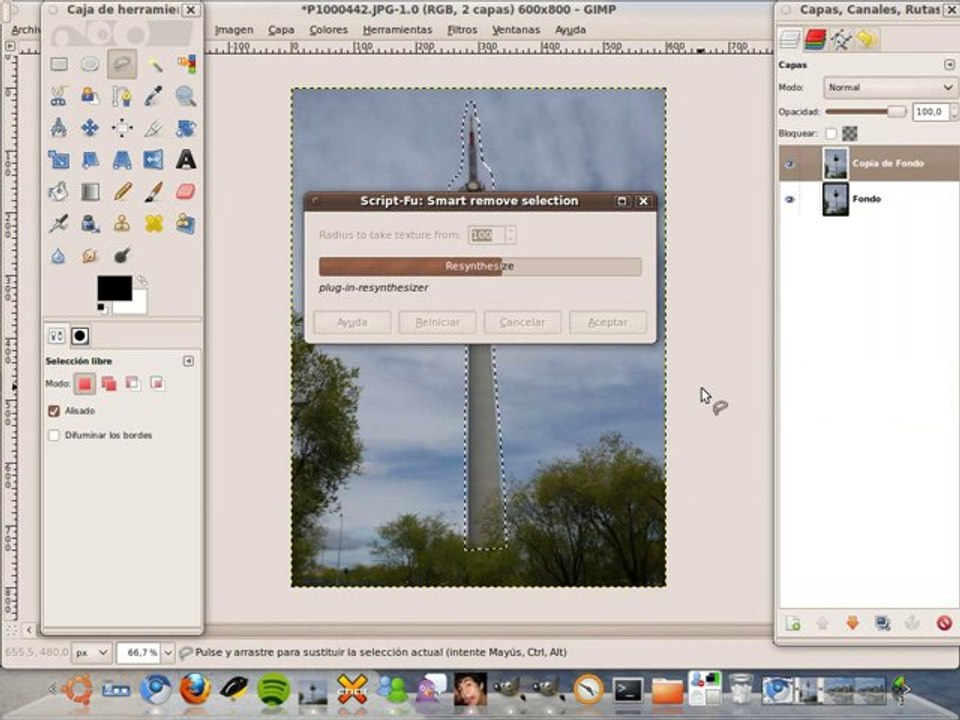Image resolution: width=960 pixels, height=720 pixels.
Task: Pick the Eraser tool
Action: click(x=185, y=191)
